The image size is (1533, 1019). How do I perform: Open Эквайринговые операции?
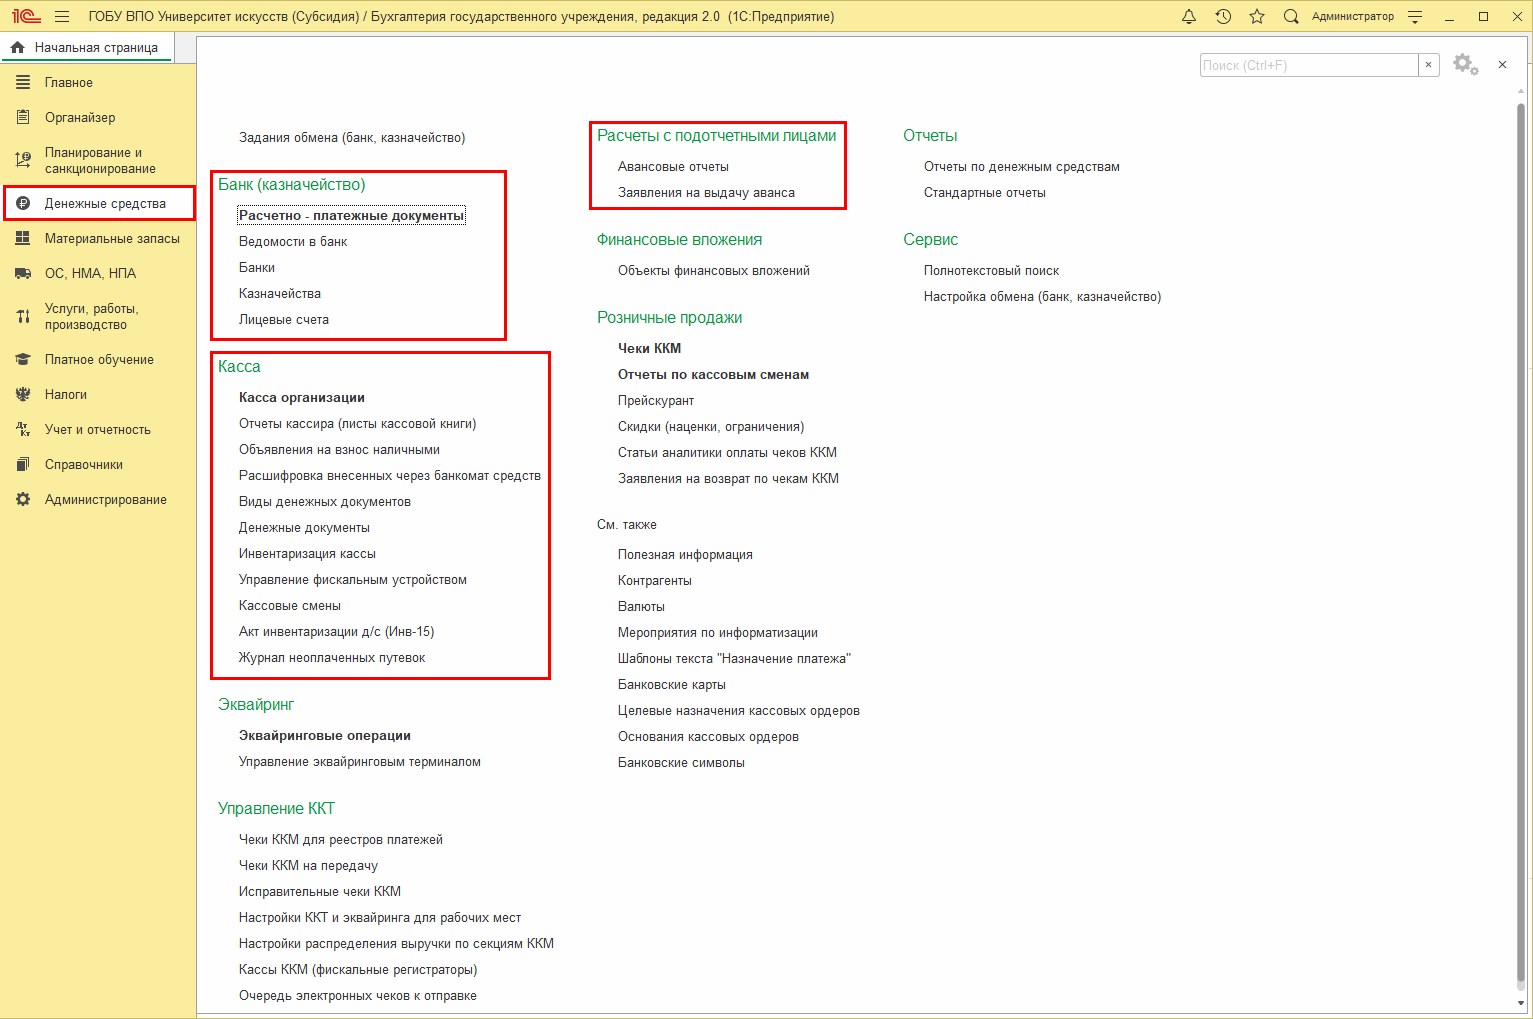325,735
